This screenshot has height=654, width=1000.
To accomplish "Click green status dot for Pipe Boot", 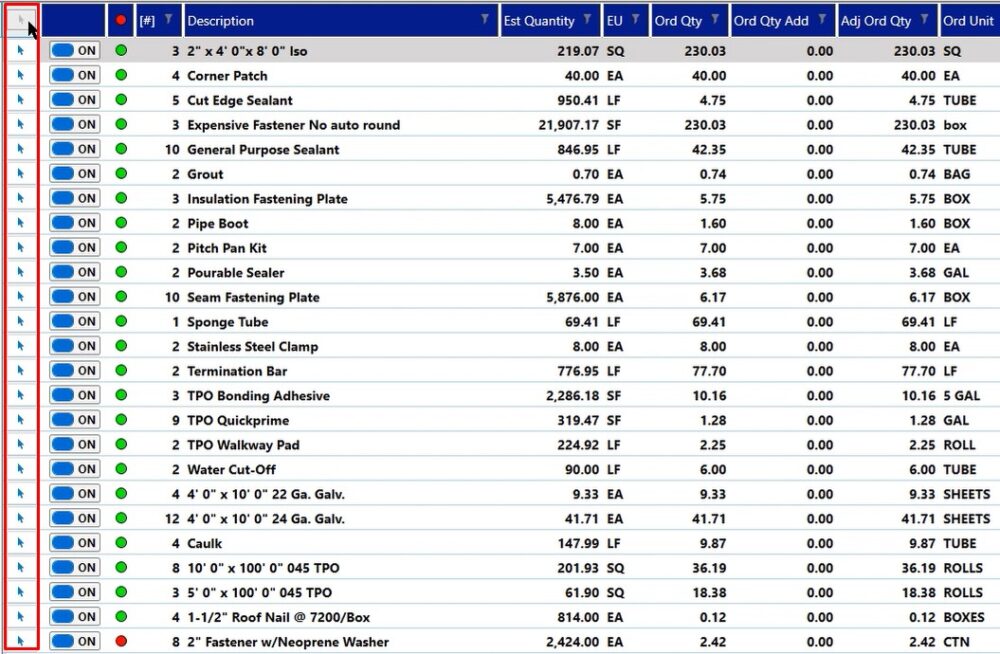I will (121, 223).
